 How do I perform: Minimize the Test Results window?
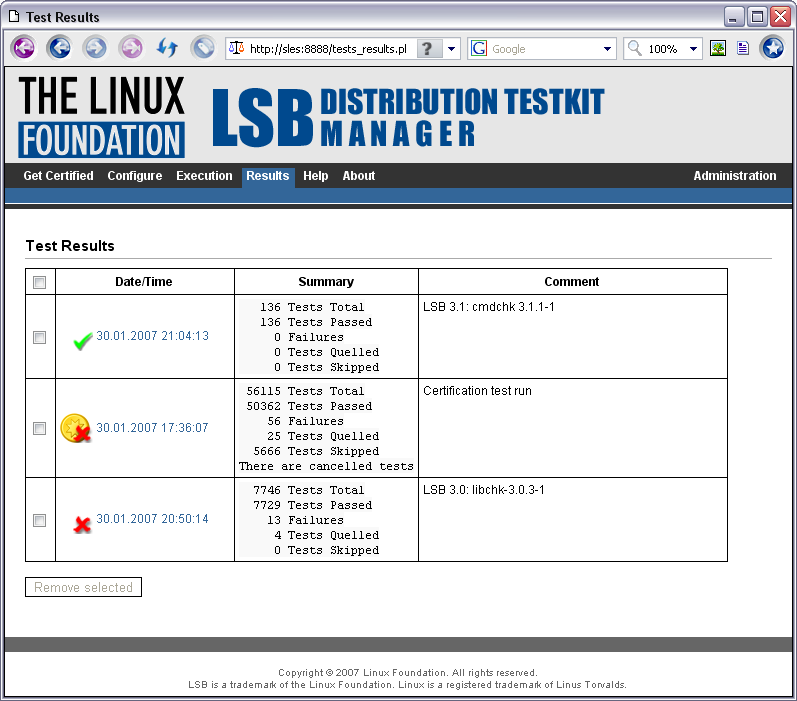tap(733, 17)
